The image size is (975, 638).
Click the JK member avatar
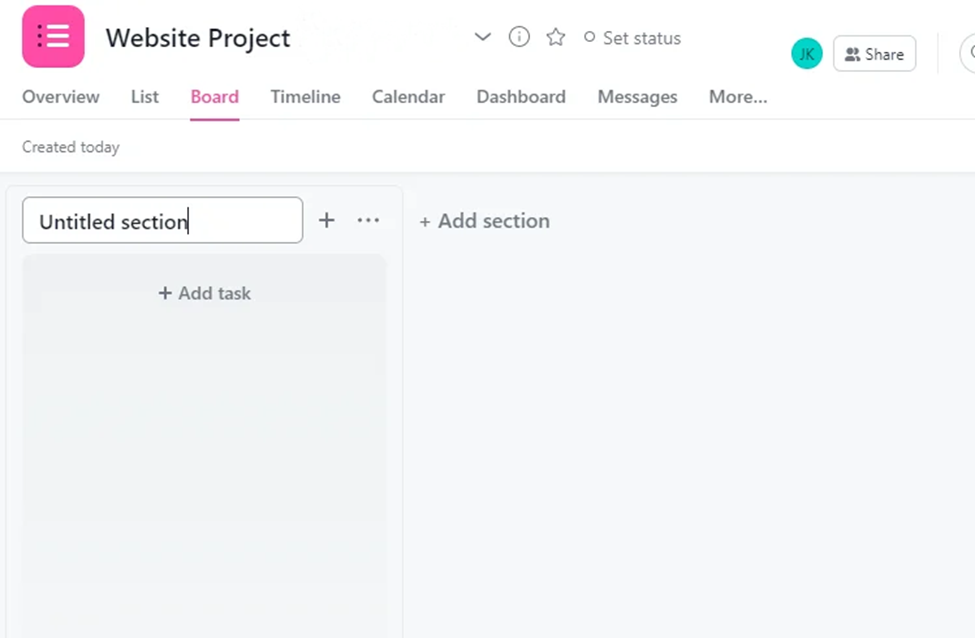coord(806,54)
